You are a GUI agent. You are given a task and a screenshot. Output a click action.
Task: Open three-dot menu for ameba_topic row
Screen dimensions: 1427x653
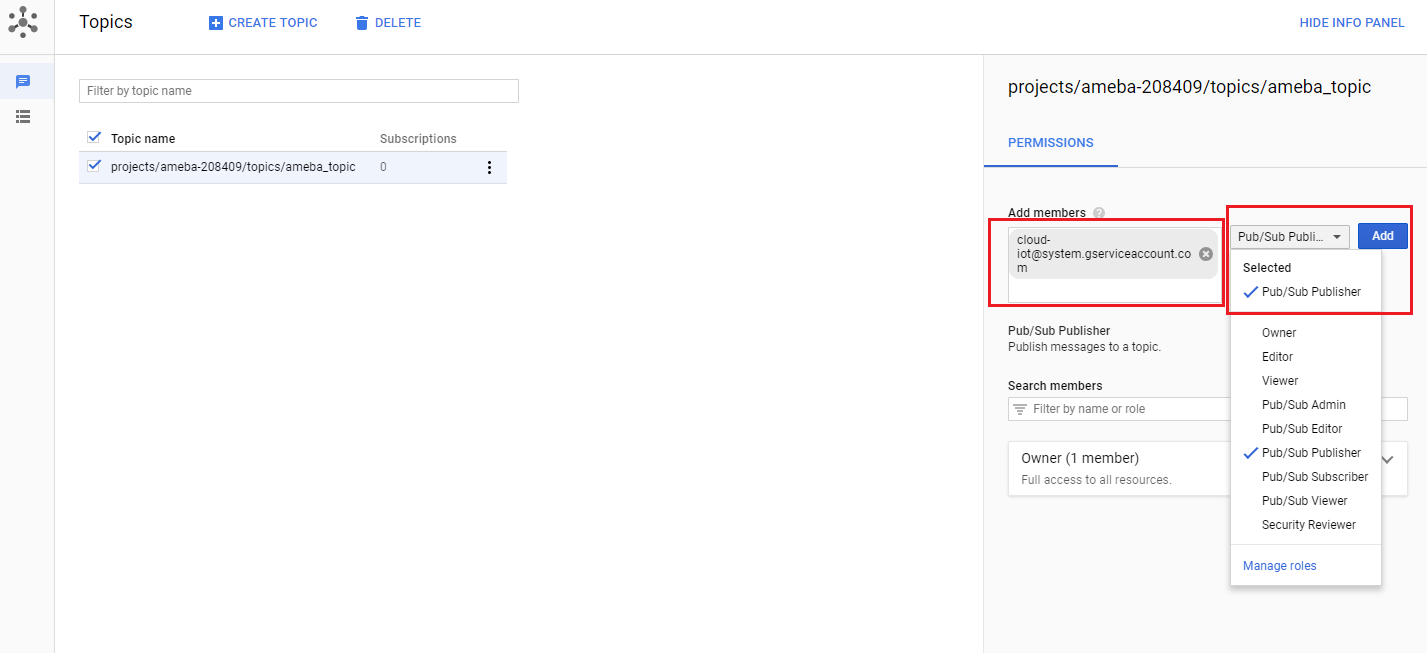[489, 167]
